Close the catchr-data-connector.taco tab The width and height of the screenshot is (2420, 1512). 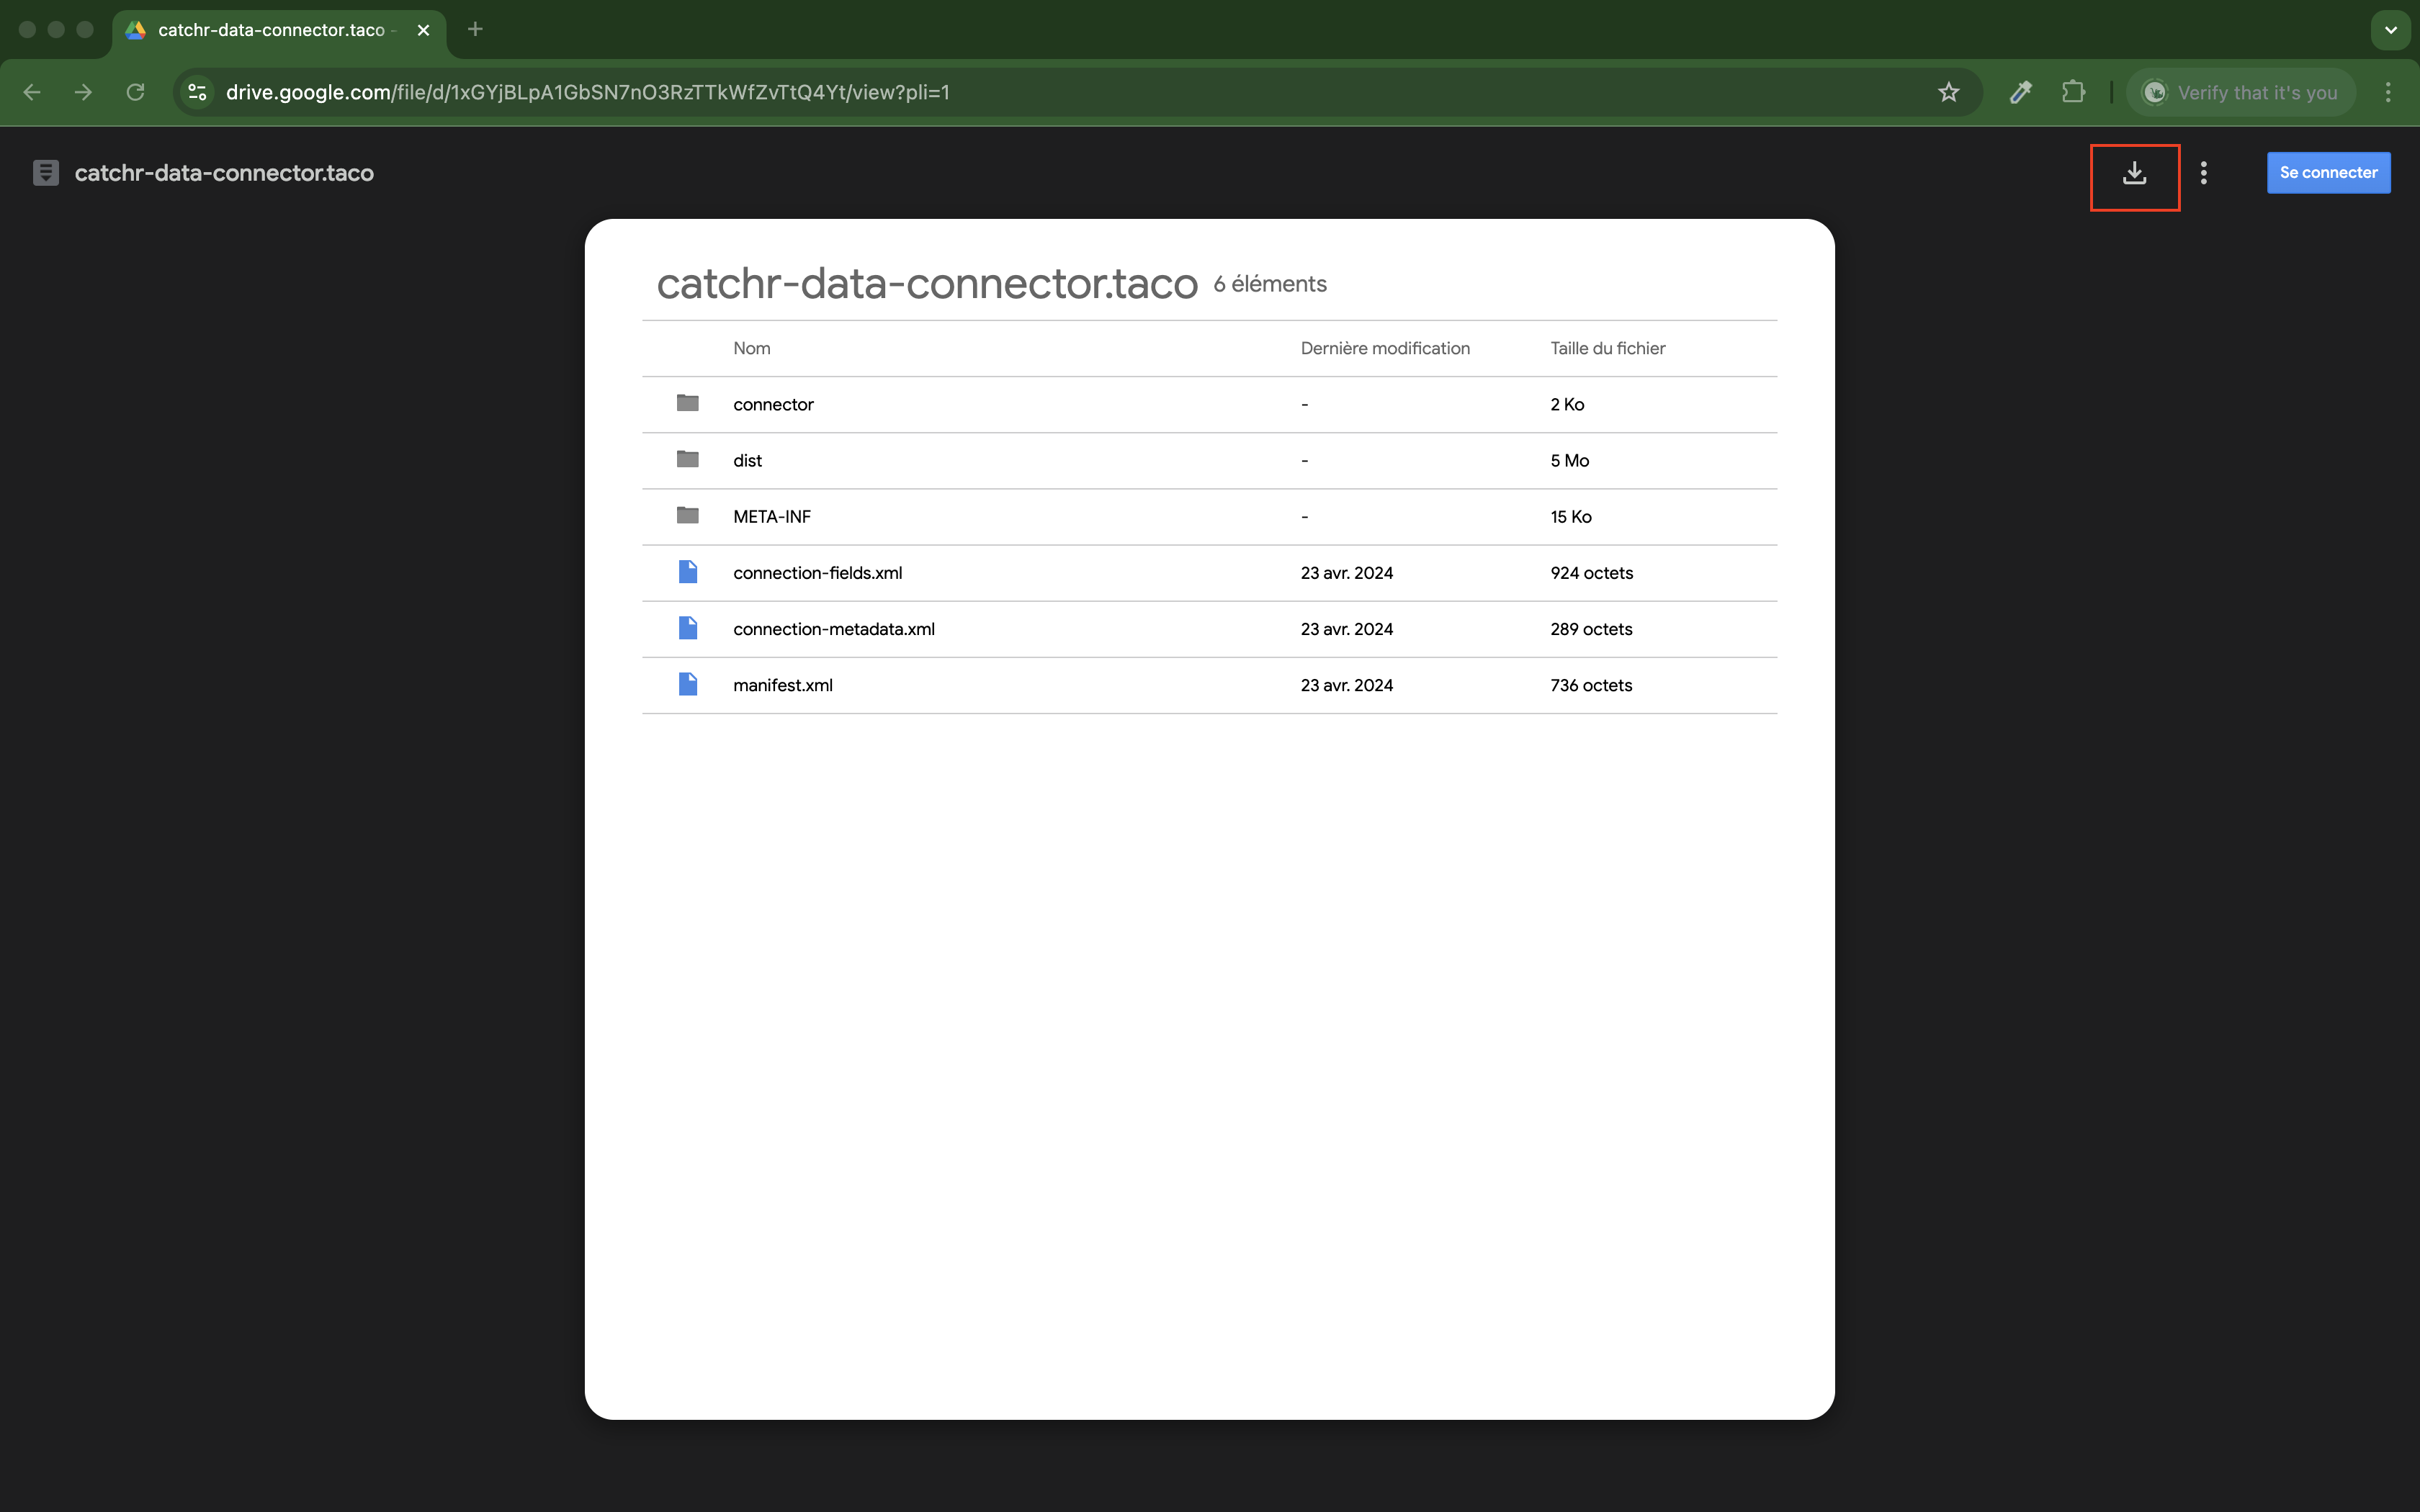click(x=423, y=30)
